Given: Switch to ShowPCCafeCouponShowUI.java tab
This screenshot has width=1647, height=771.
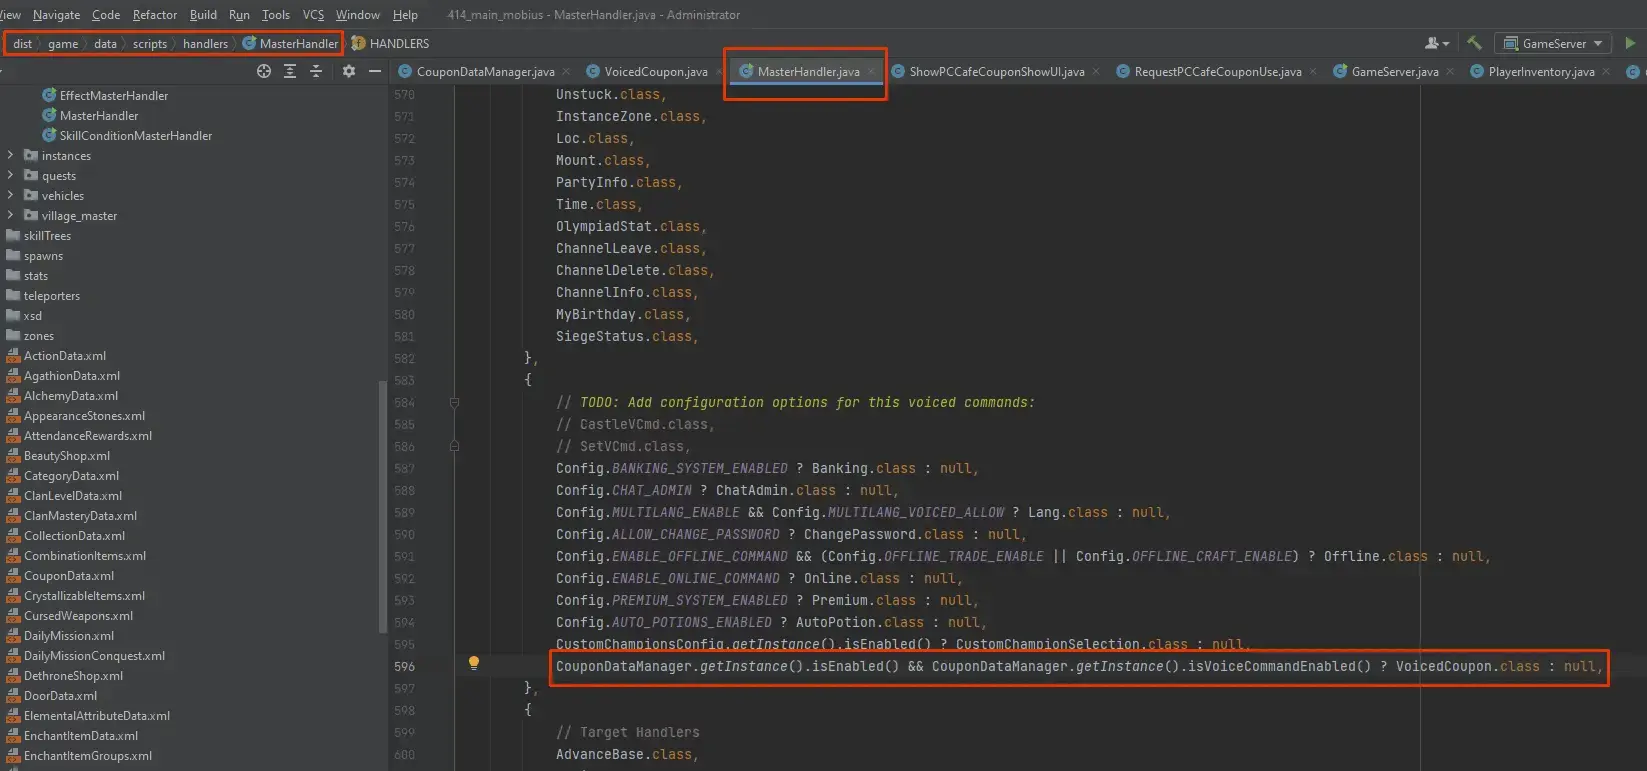Looking at the screenshot, I should pyautogui.click(x=996, y=71).
